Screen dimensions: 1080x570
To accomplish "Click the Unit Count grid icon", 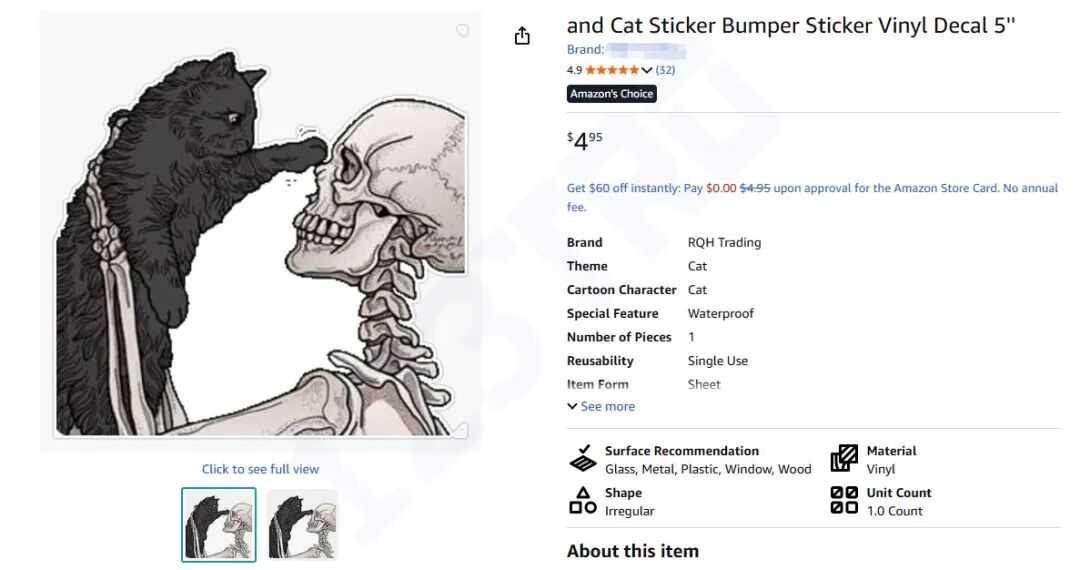I will (x=844, y=500).
